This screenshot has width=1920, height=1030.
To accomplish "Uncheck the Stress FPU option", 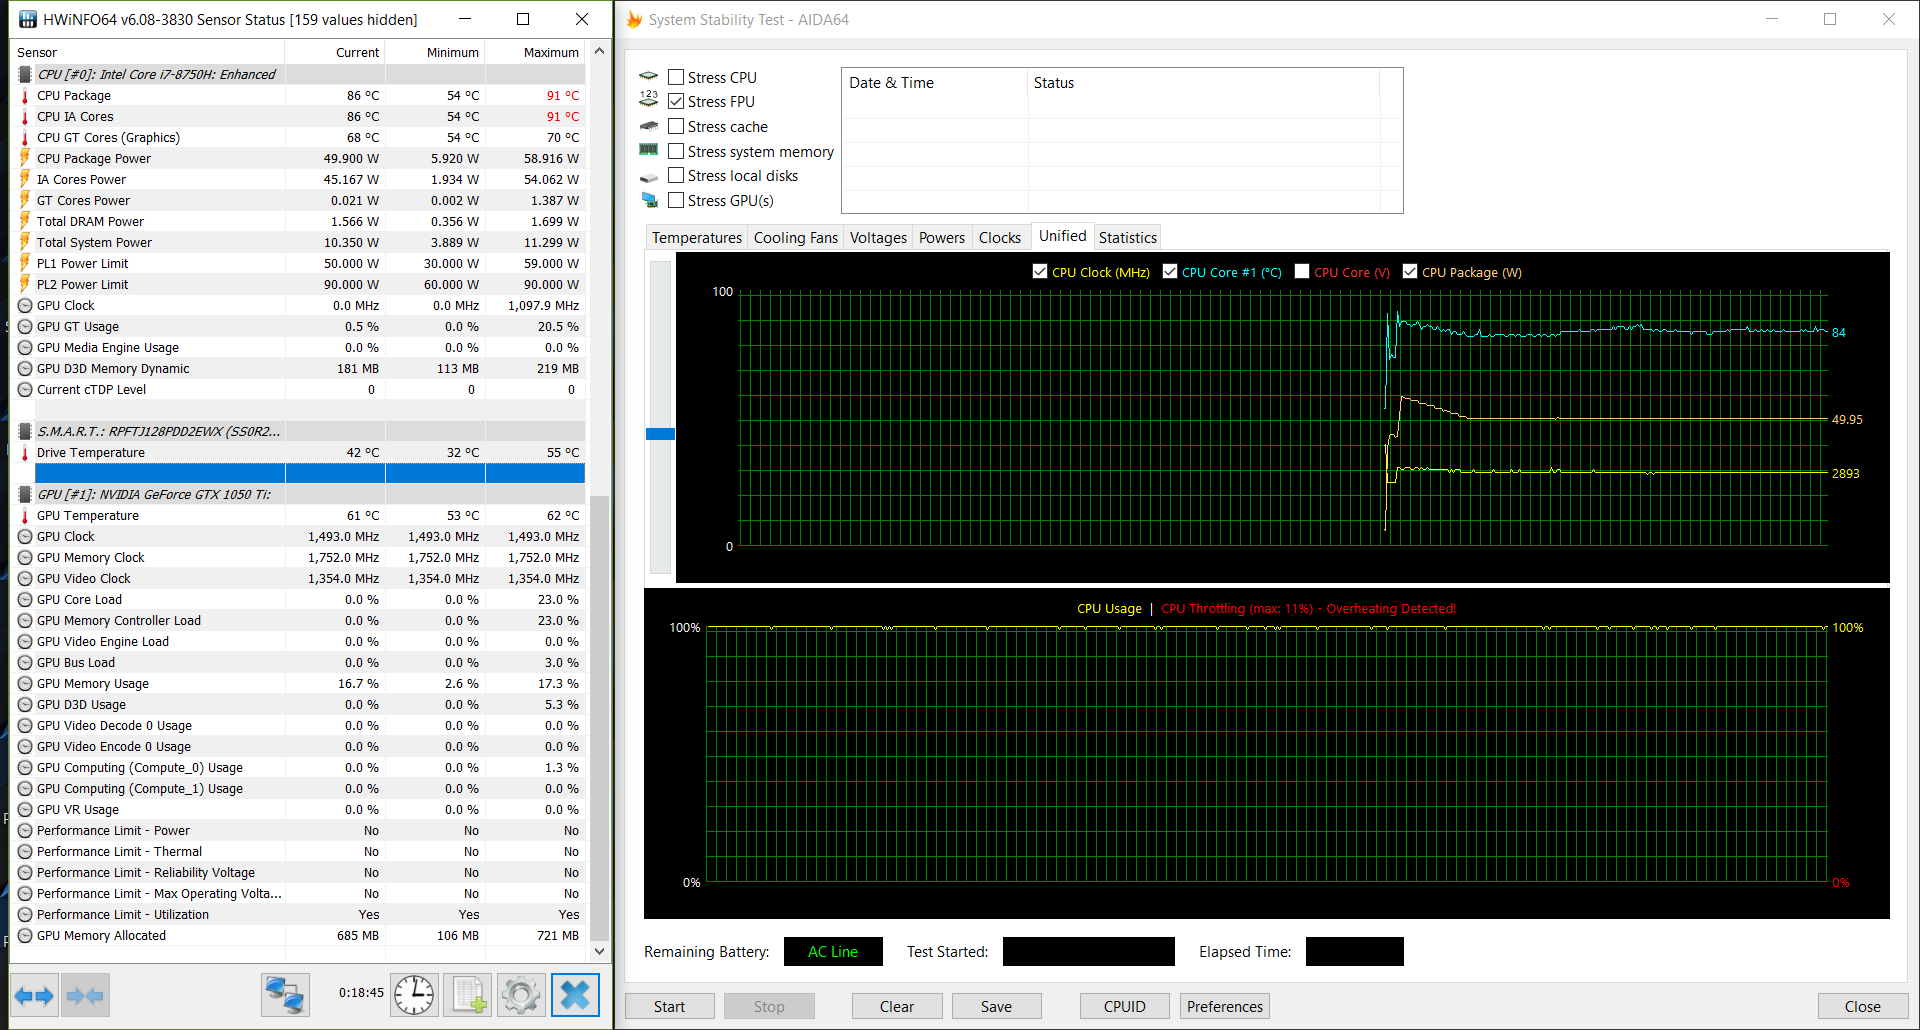I will 677,102.
